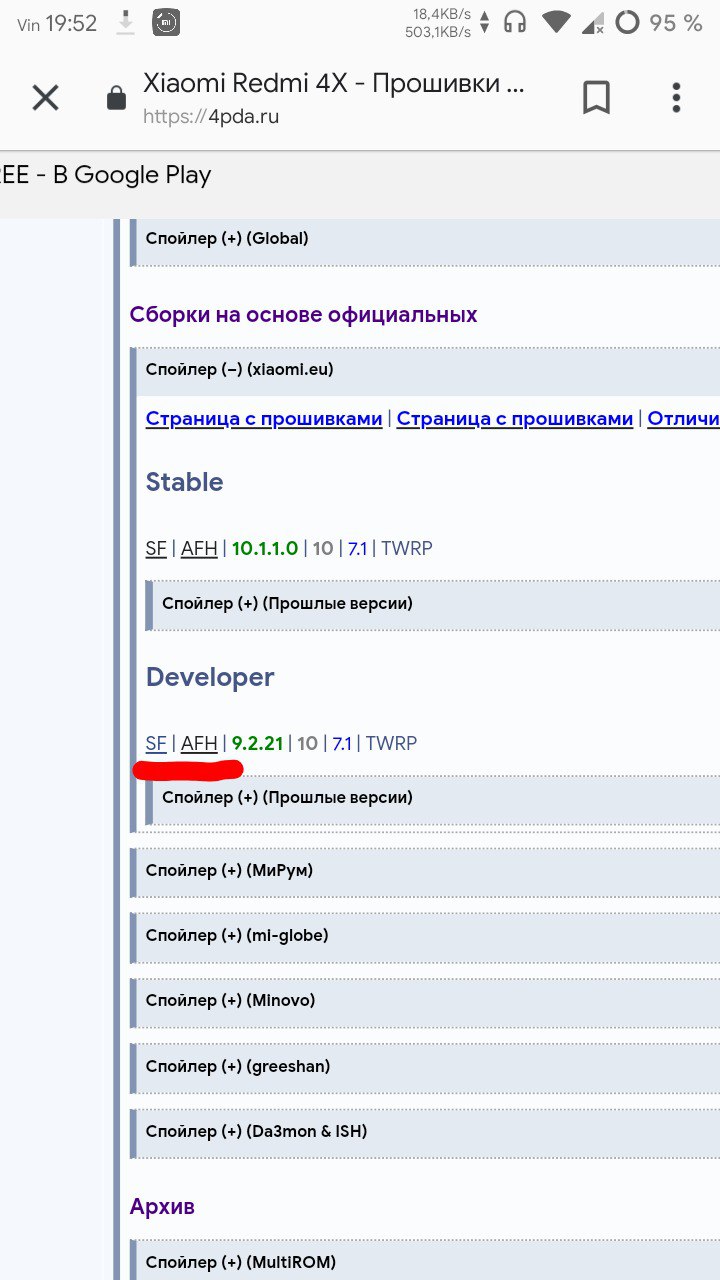The width and height of the screenshot is (720, 1280).
Task: Tap the Stable section heading
Action: click(x=185, y=481)
